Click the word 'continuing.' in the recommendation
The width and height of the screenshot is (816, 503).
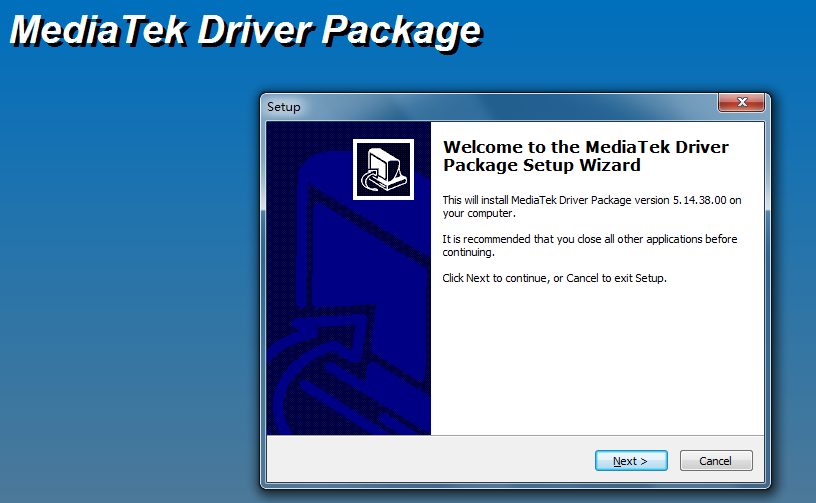(x=468, y=252)
